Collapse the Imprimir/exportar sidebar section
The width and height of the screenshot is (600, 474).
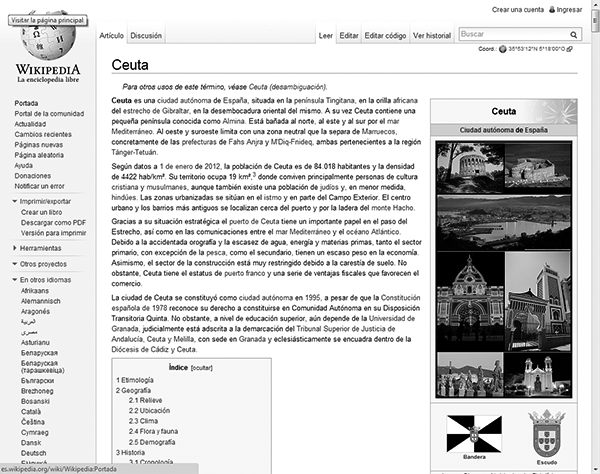tap(44, 201)
